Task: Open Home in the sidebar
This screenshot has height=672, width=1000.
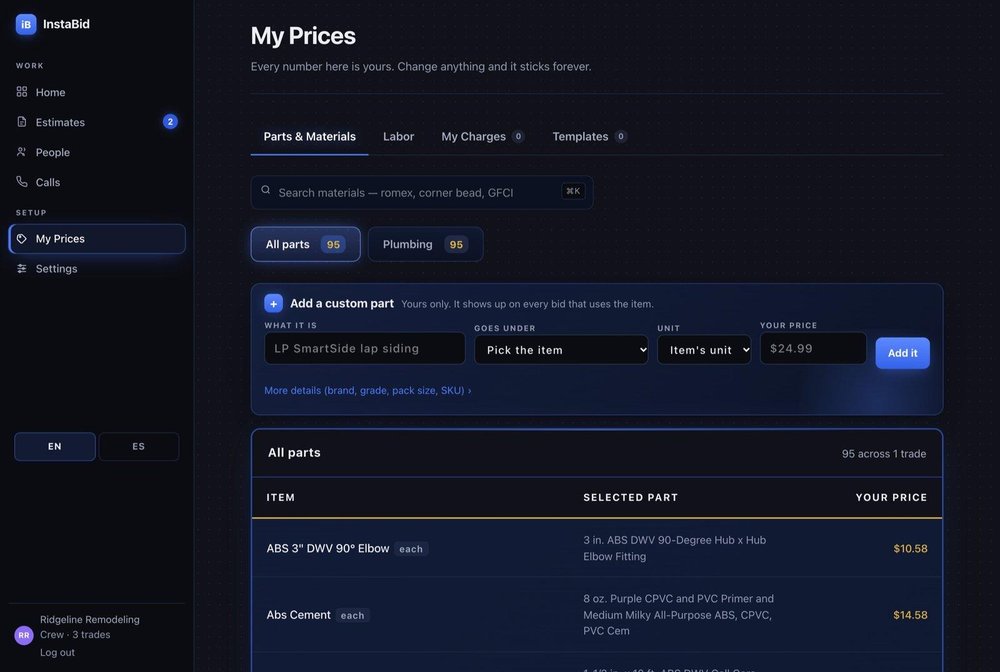Action: [97, 92]
